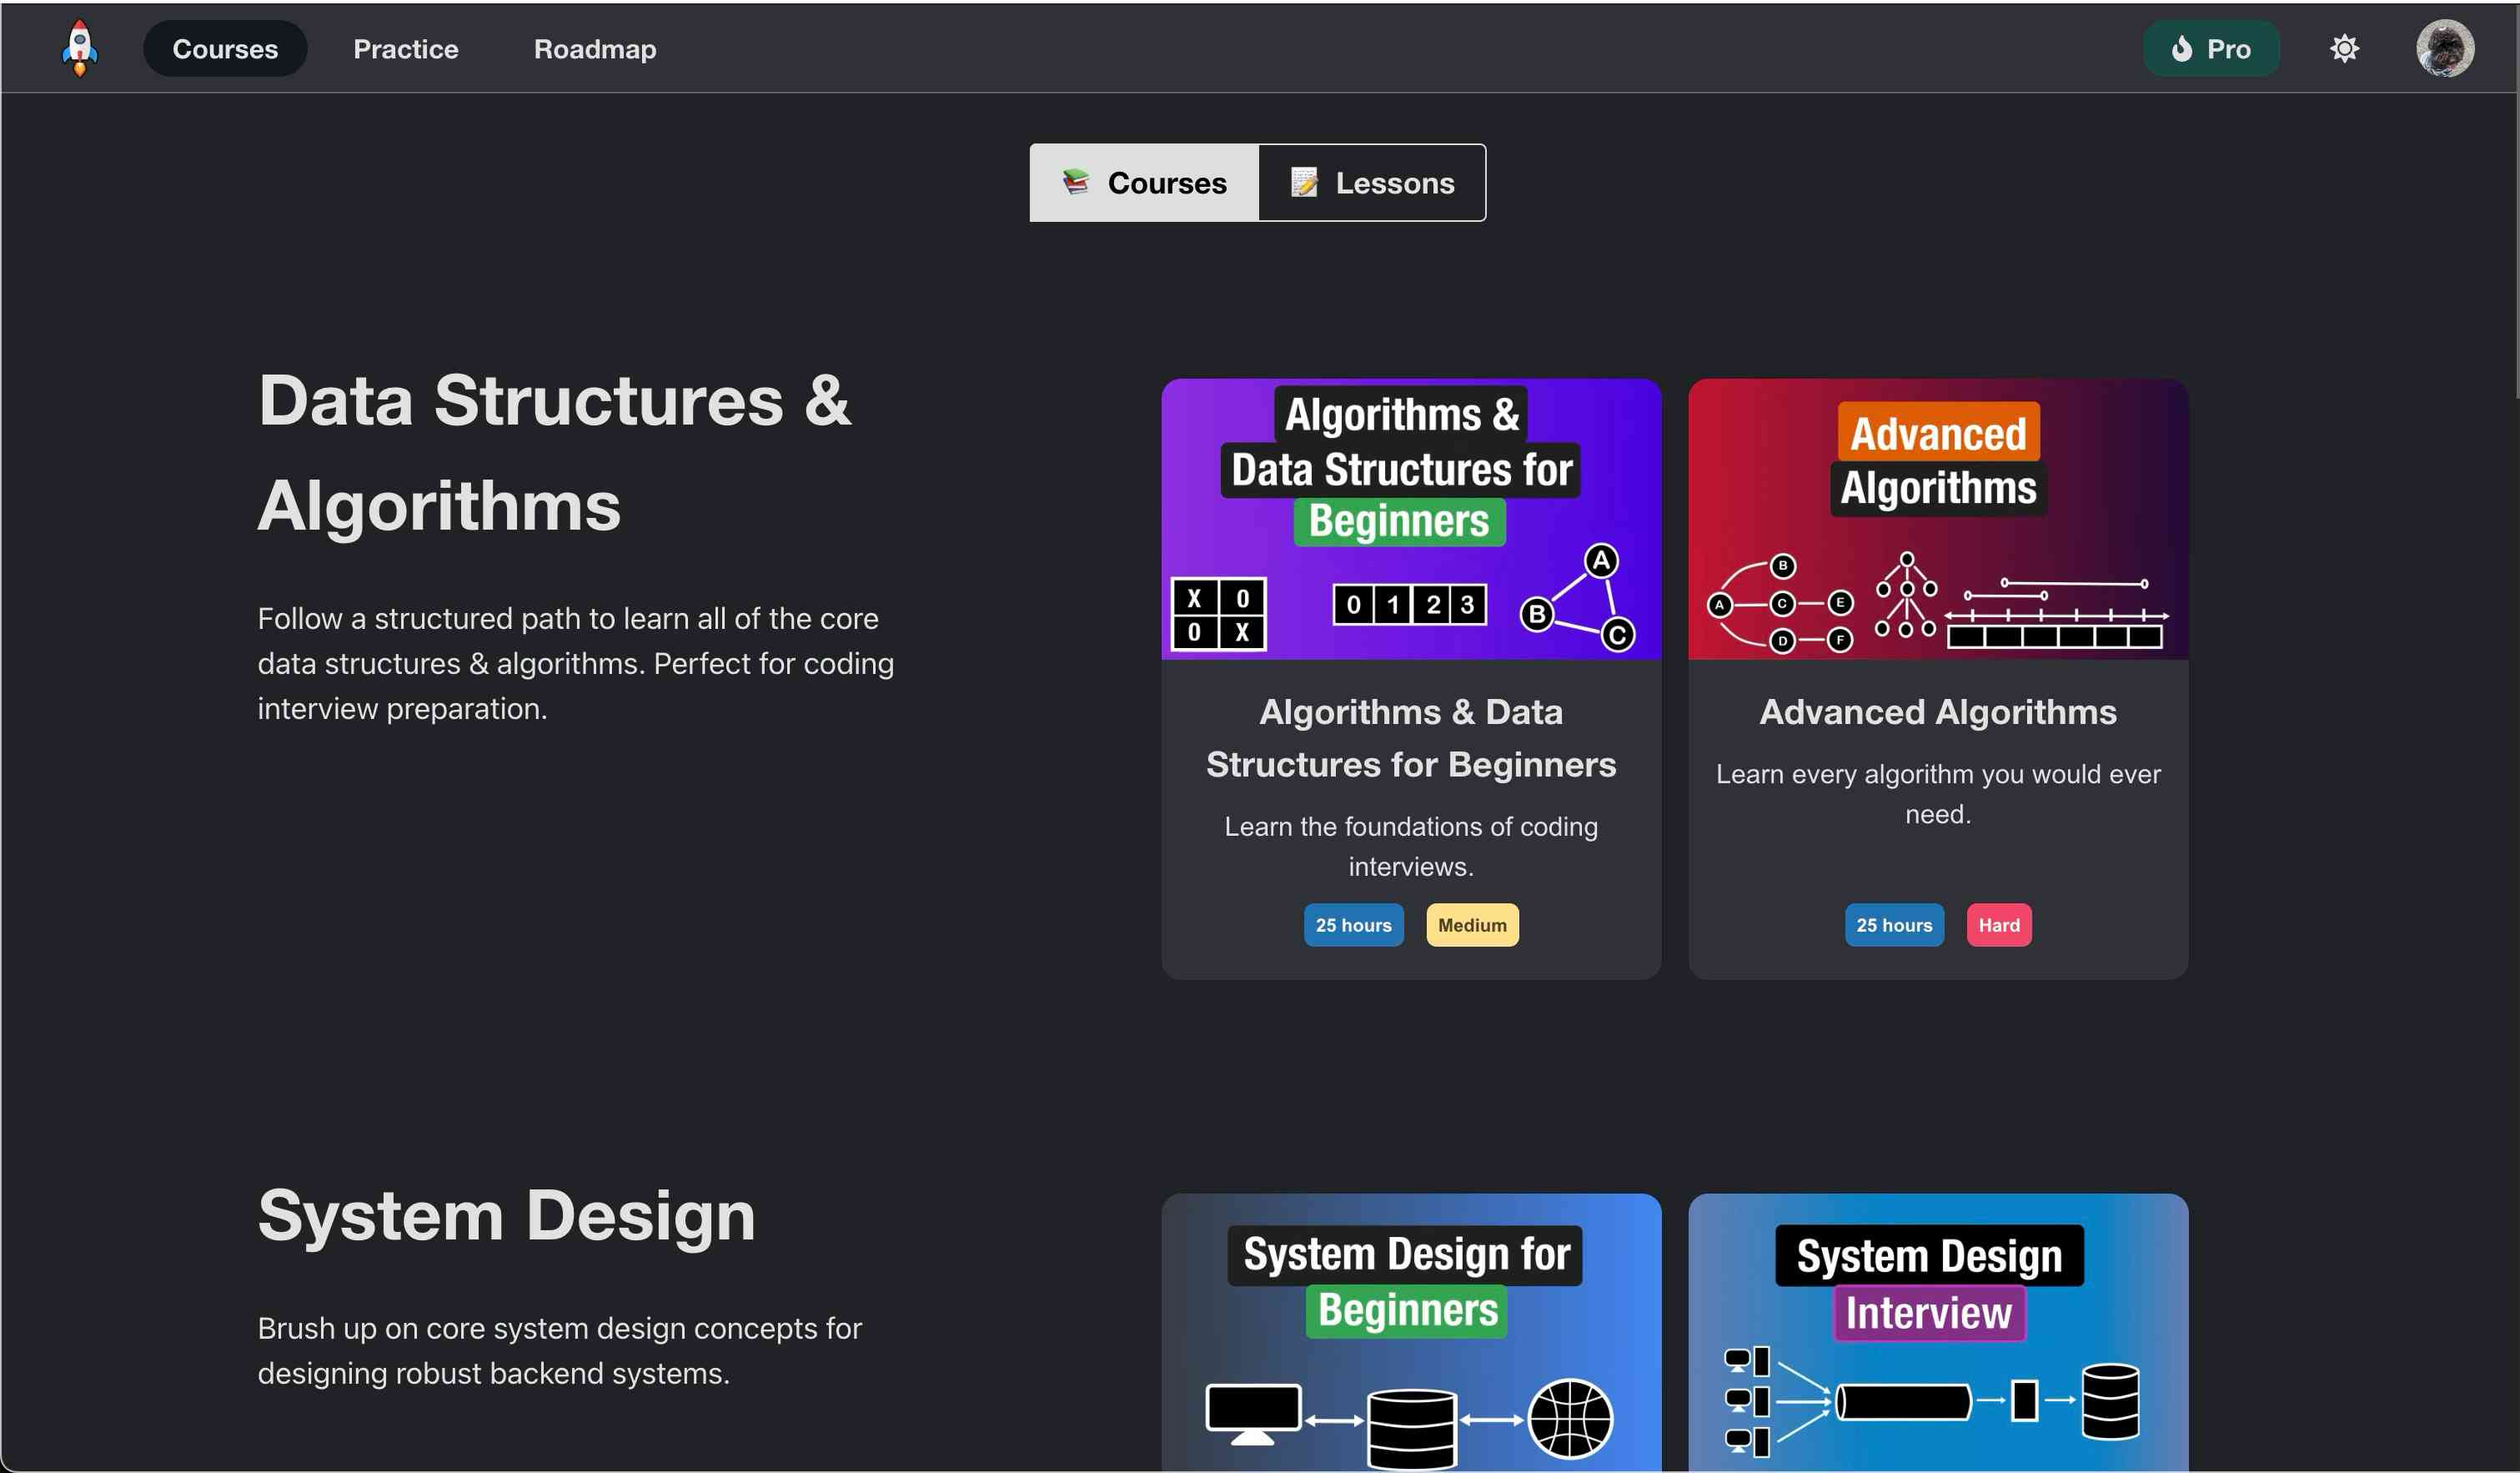The image size is (2520, 1473).
Task: Select the Courses nav pill
Action: 225,48
